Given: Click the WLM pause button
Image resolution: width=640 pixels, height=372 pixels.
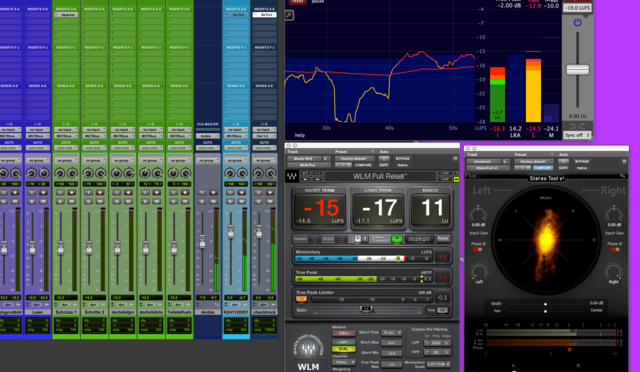Looking at the screenshot, I should click(365, 239).
